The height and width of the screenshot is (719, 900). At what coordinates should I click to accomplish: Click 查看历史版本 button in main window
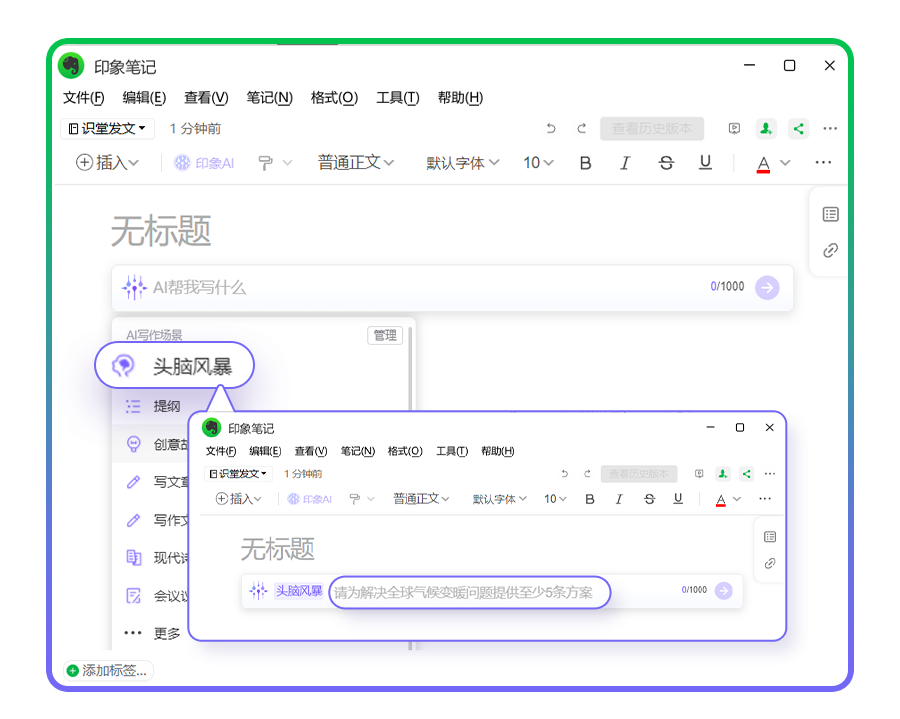652,129
